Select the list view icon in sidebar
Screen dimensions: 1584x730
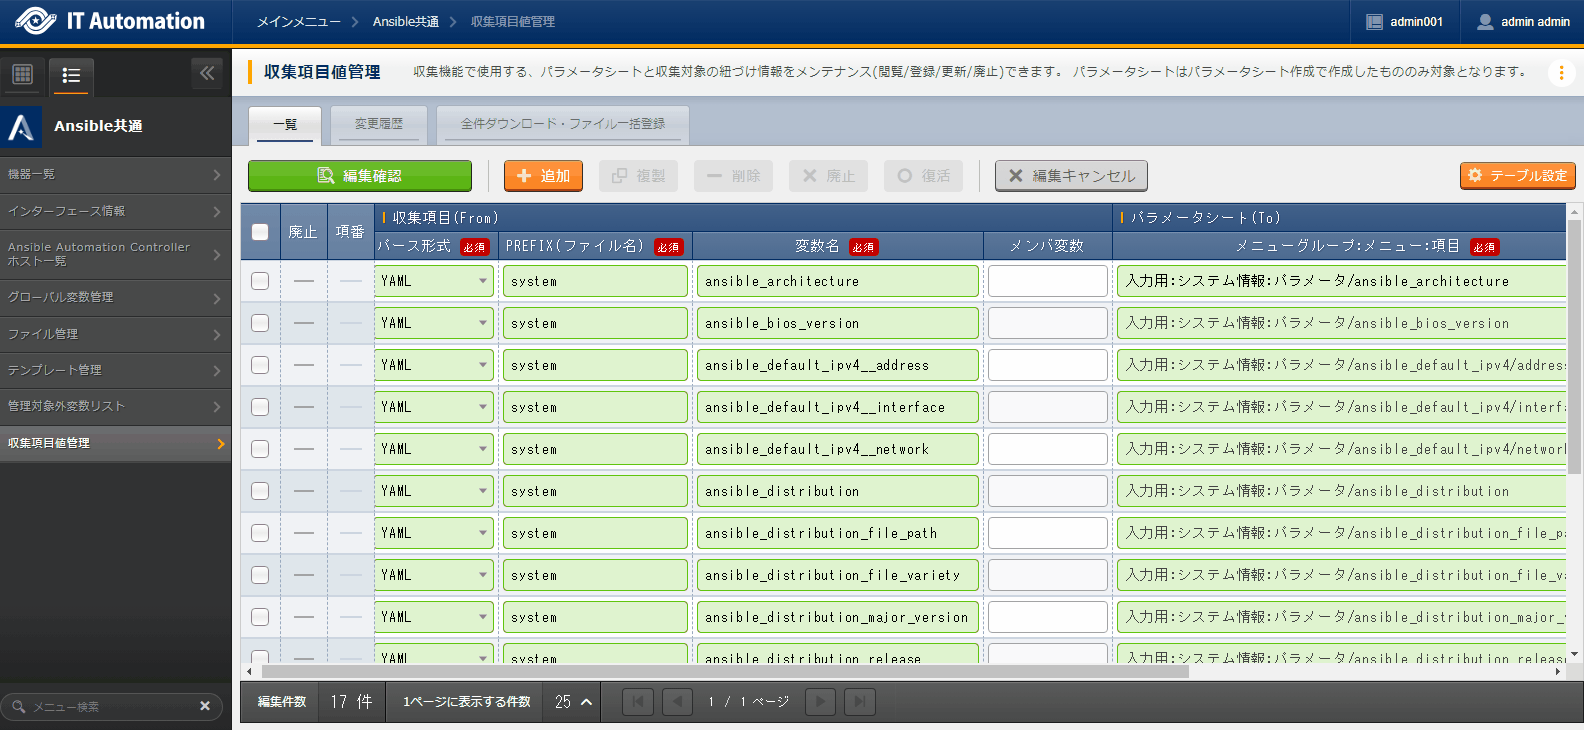[x=71, y=75]
